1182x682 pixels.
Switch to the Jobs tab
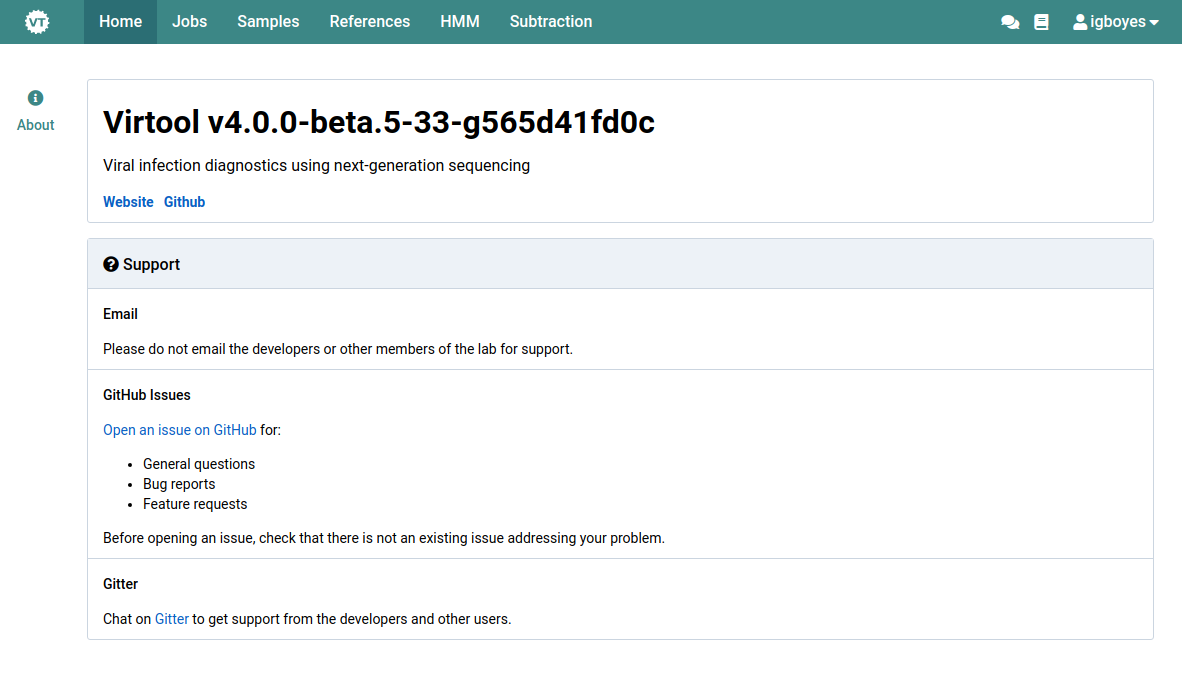pos(189,20)
